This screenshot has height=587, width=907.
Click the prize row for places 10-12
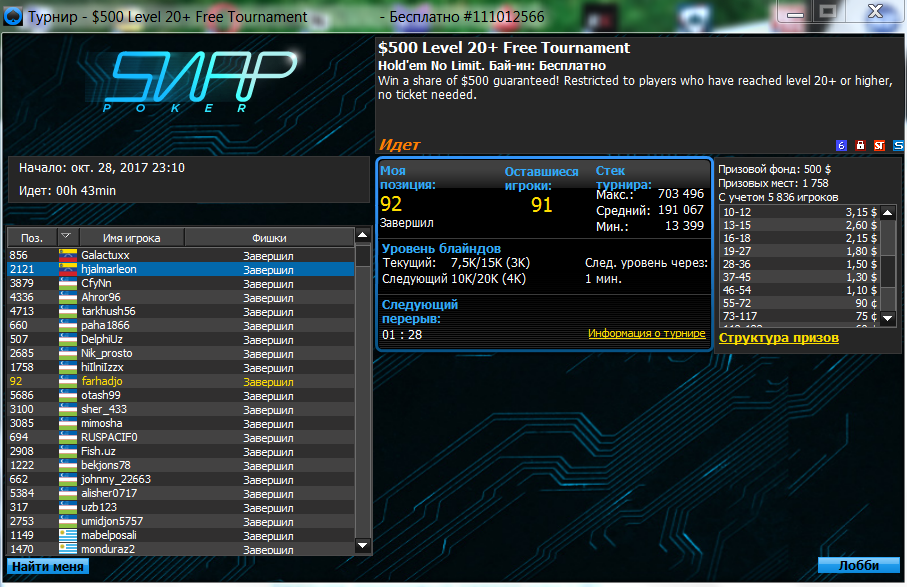pyautogui.click(x=800, y=212)
